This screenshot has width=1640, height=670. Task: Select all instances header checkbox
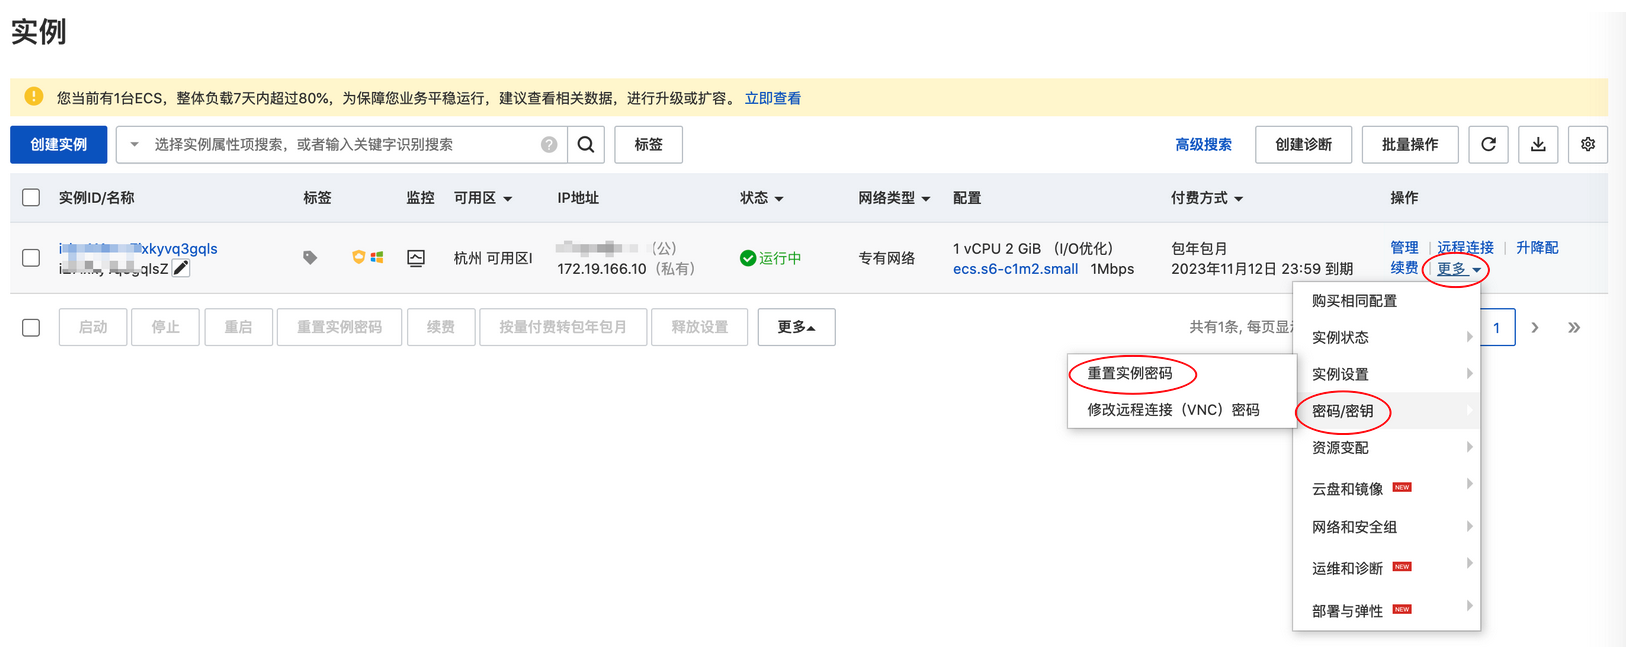(31, 198)
